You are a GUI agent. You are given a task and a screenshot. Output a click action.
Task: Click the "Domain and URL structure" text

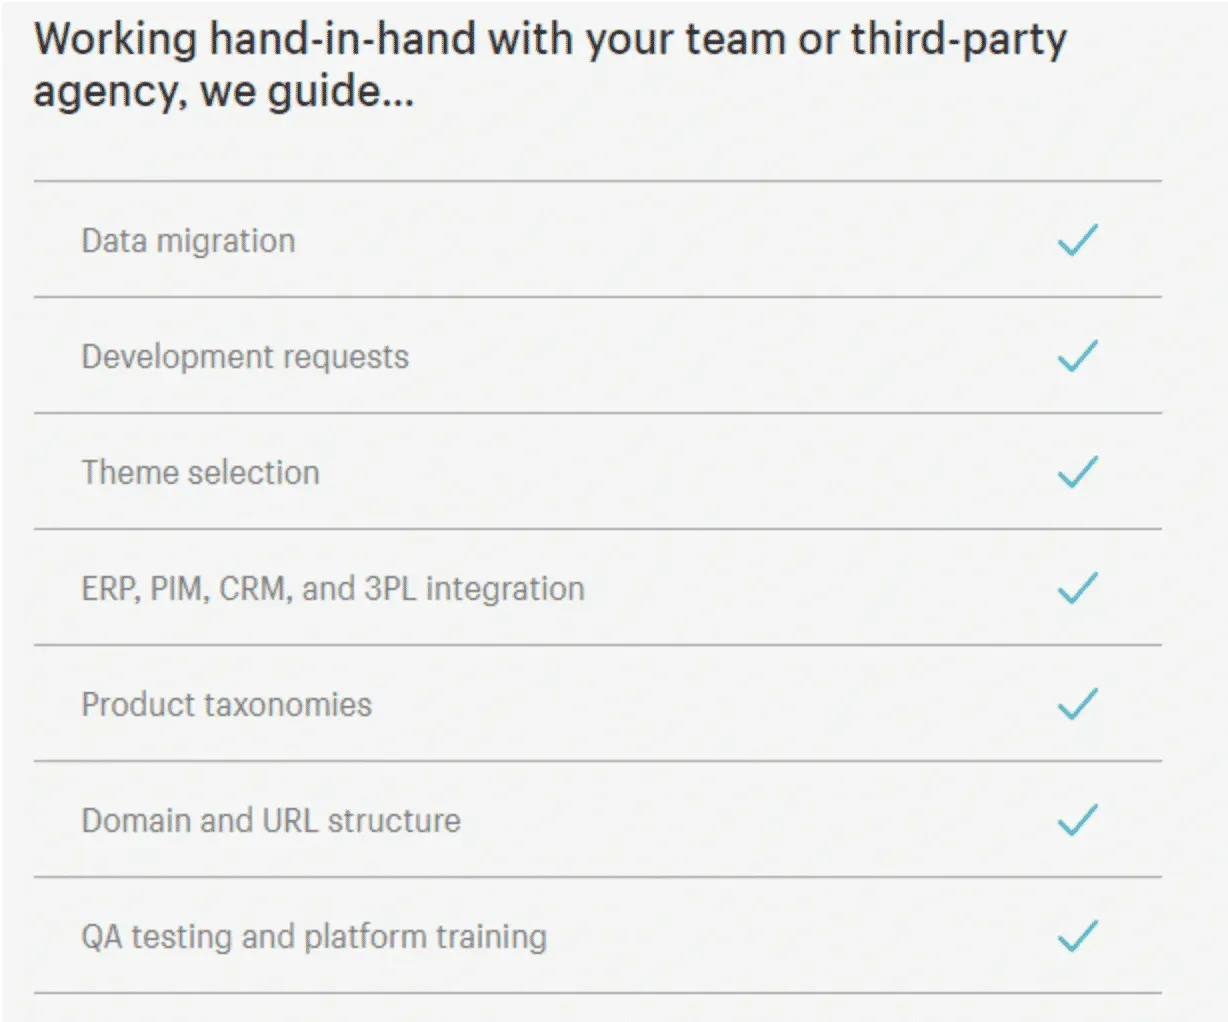click(x=271, y=821)
